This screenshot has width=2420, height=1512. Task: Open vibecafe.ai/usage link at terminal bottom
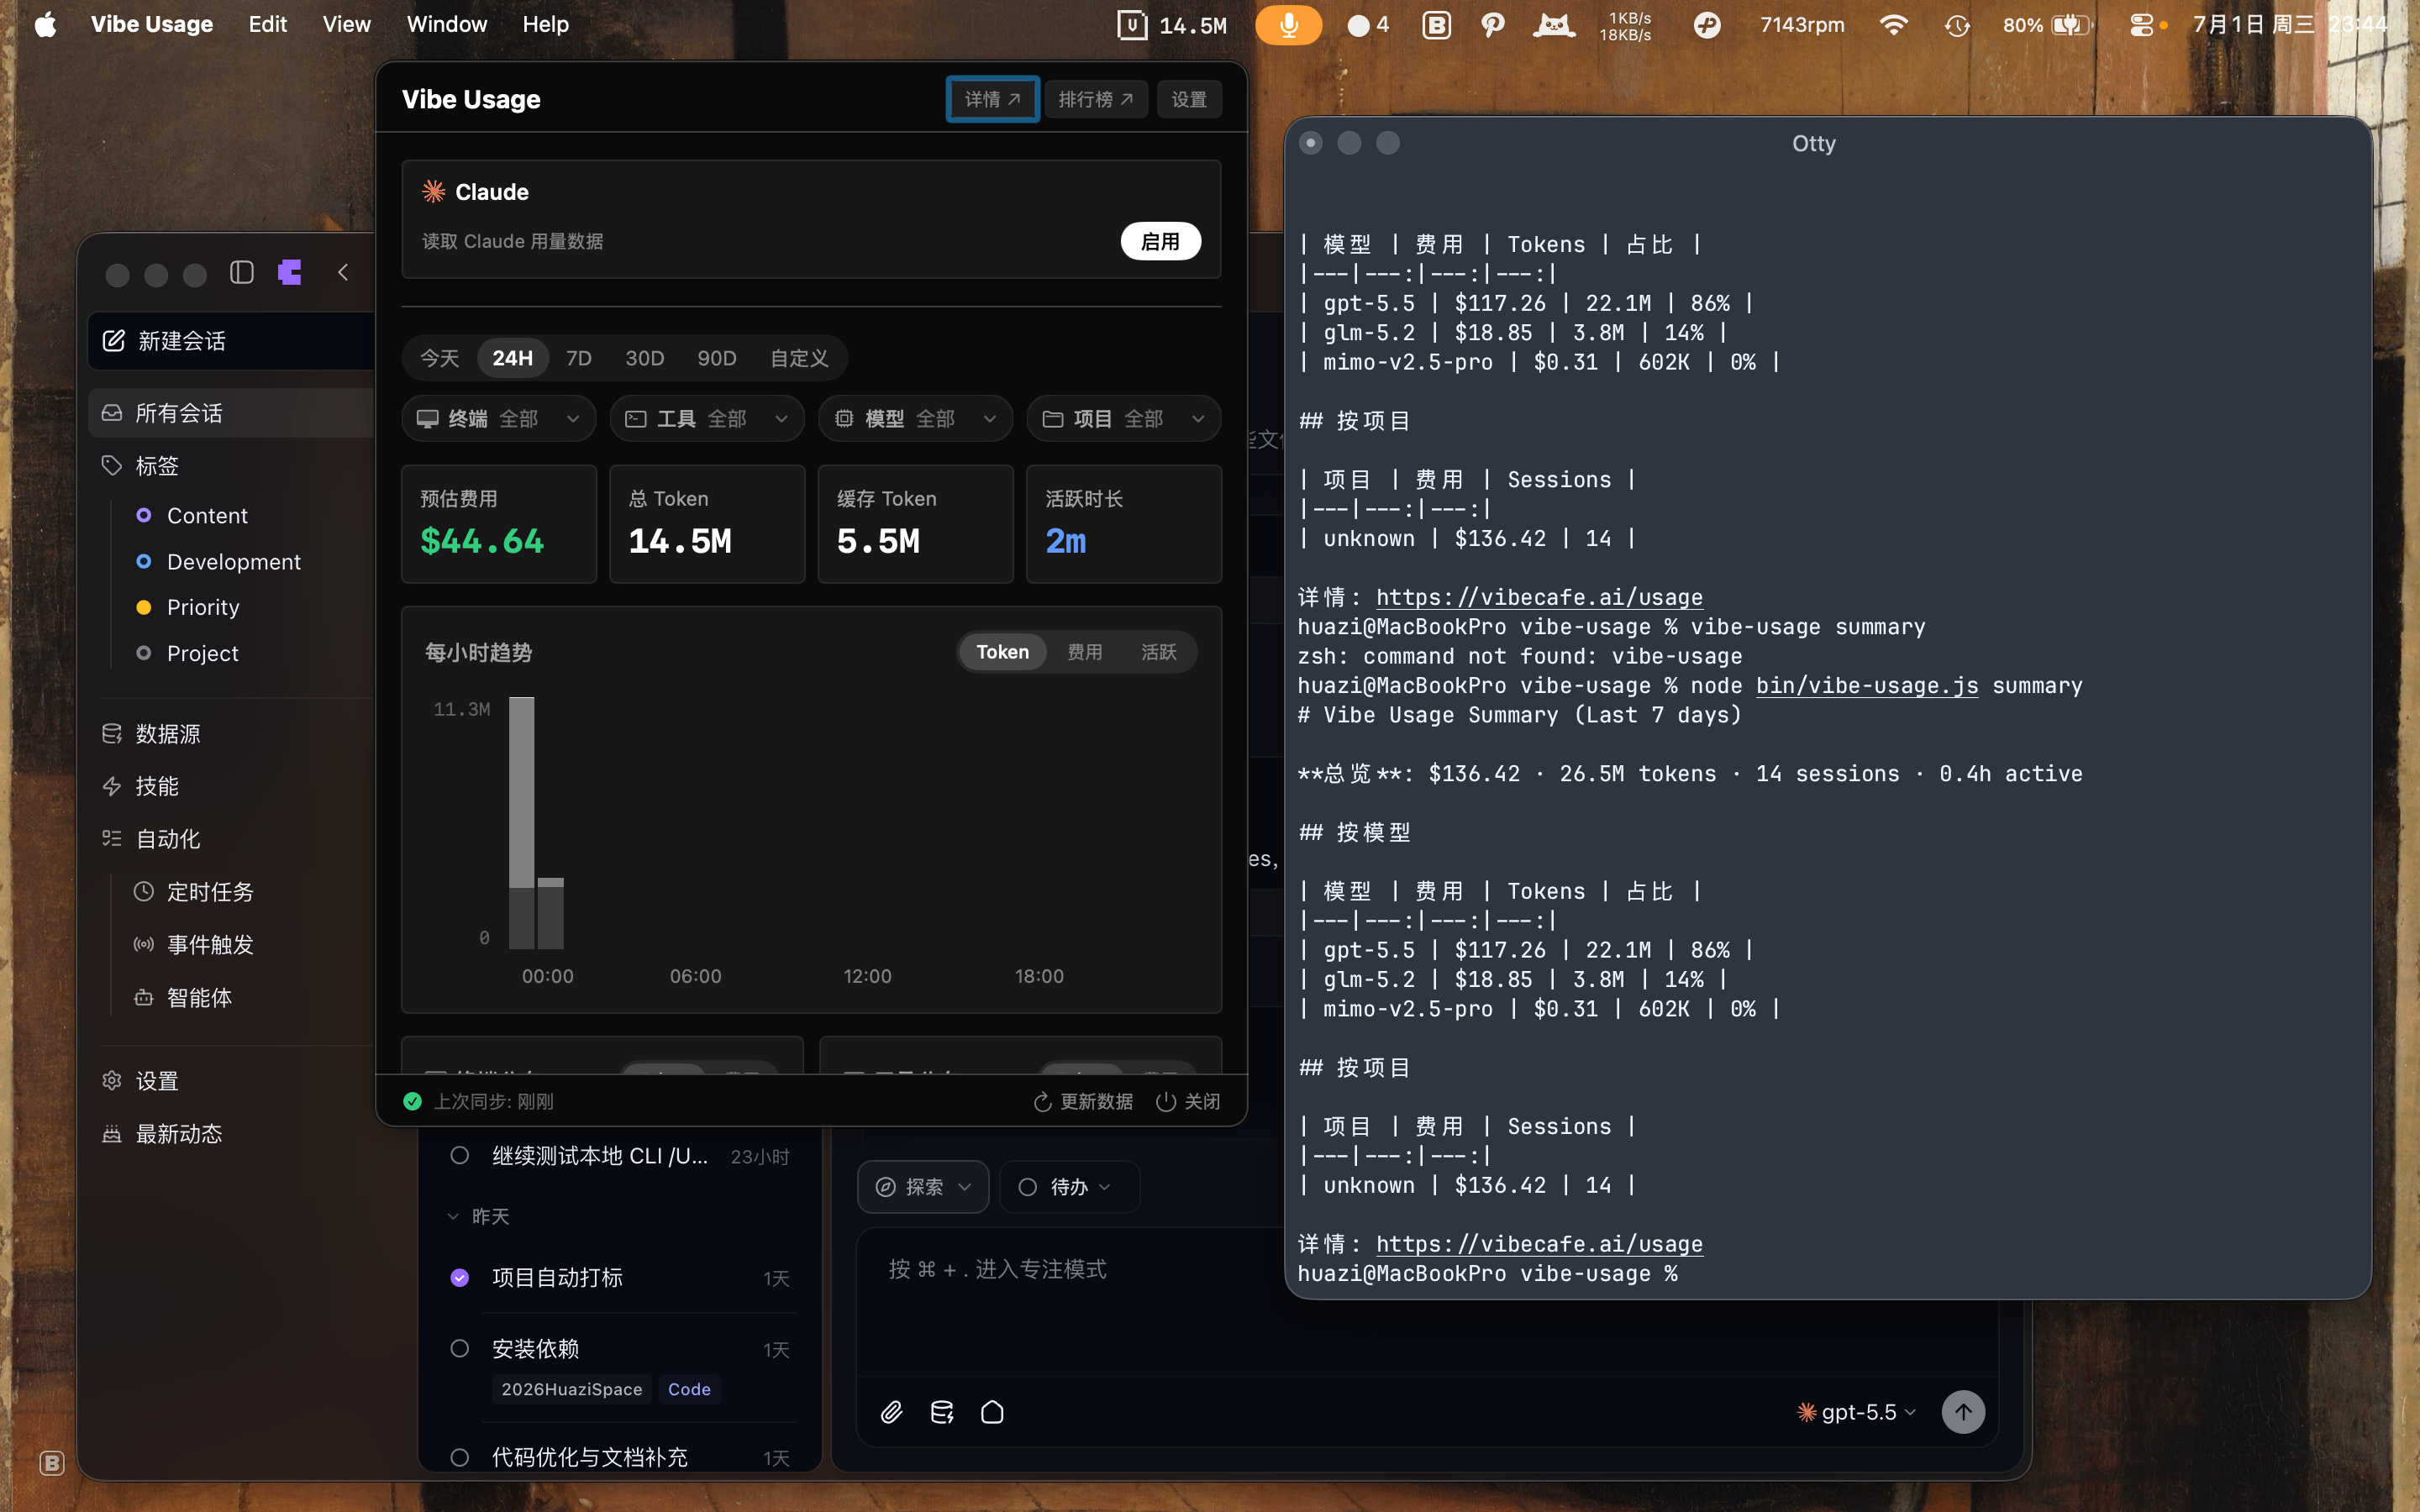point(1539,1244)
